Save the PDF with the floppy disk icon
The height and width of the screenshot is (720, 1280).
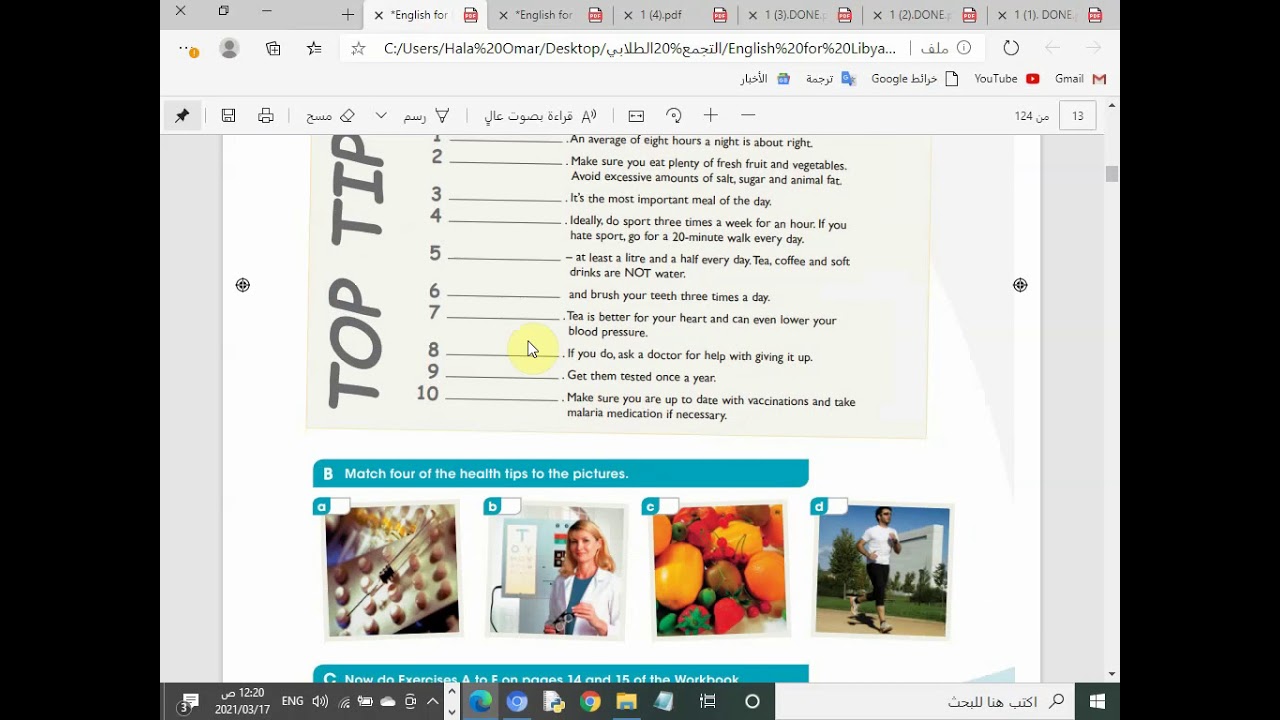coord(228,116)
